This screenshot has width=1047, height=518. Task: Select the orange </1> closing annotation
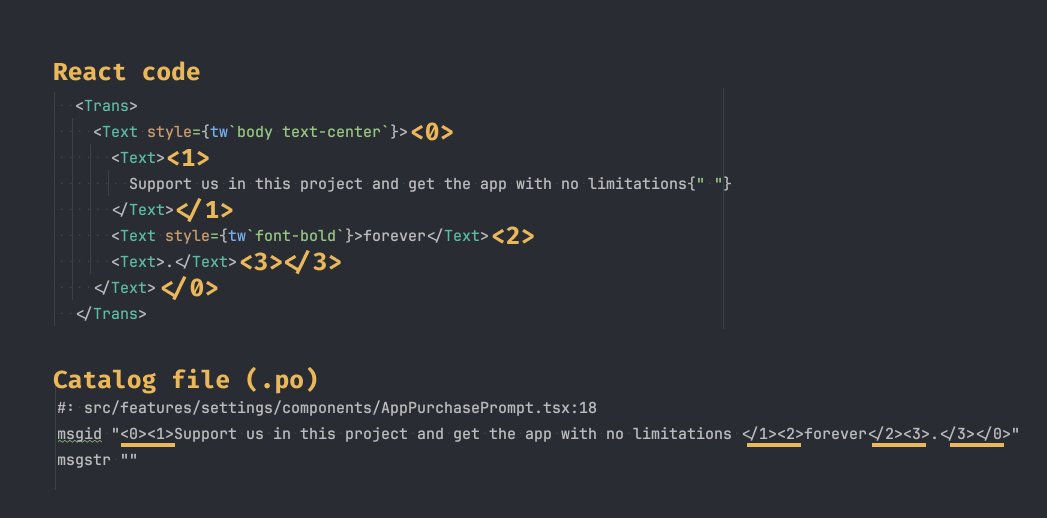[x=204, y=210]
